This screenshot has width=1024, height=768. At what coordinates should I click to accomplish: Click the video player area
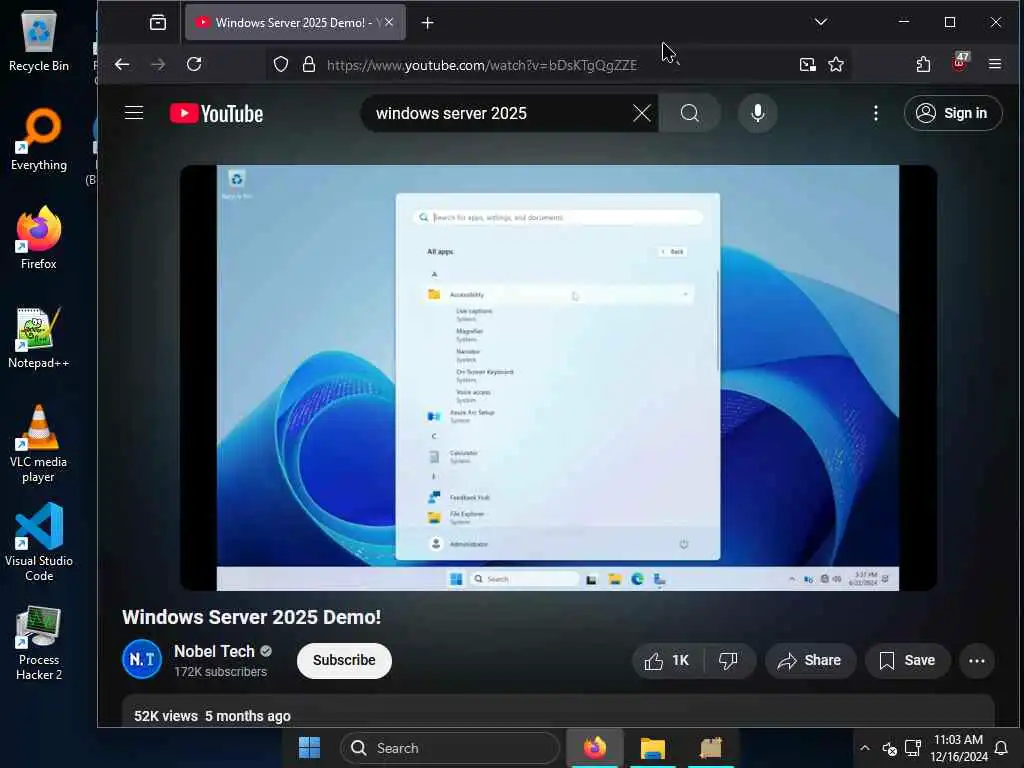[x=558, y=377]
